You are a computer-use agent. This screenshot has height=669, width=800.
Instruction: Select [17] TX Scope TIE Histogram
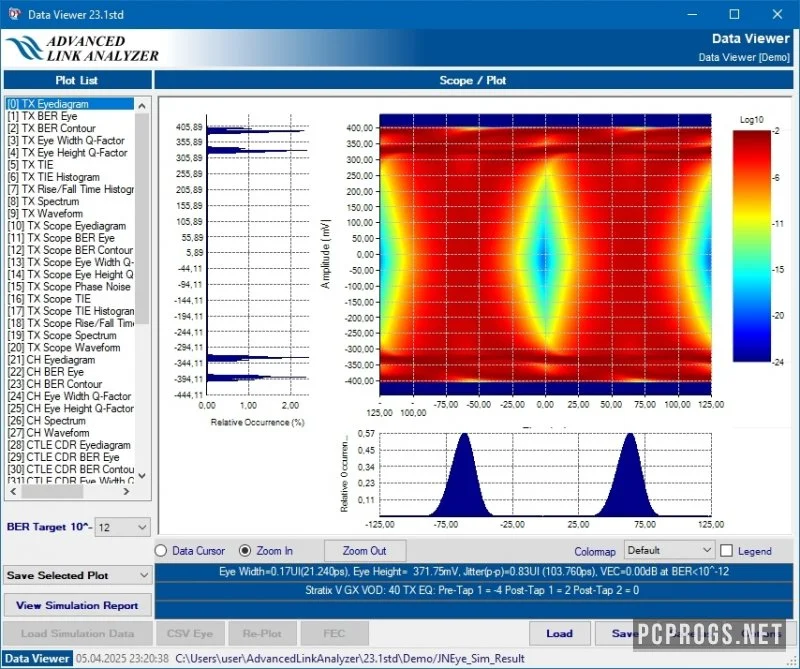70,311
